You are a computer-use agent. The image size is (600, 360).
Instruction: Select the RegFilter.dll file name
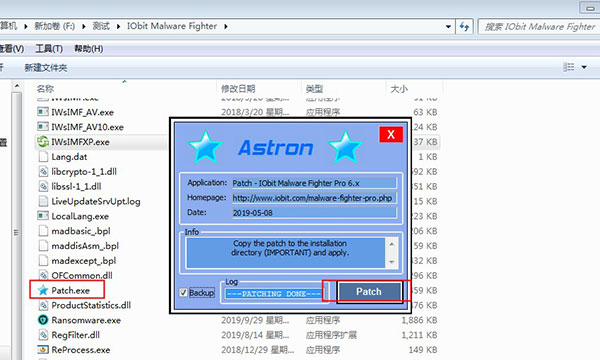pyautogui.click(x=75, y=335)
